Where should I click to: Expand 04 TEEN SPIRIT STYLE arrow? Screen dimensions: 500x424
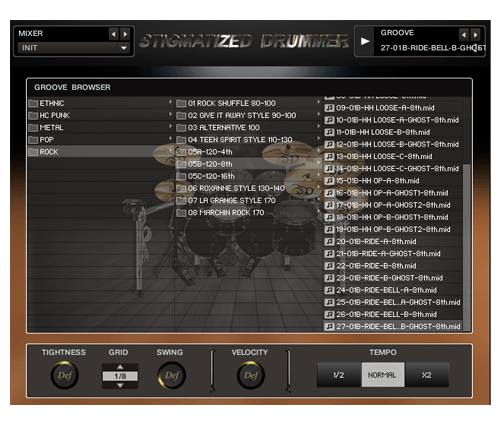tap(319, 138)
